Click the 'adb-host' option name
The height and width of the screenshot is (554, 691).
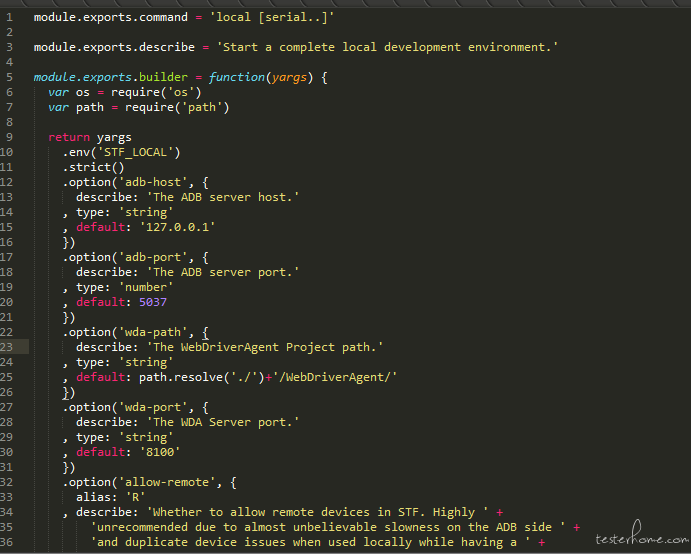(153, 182)
